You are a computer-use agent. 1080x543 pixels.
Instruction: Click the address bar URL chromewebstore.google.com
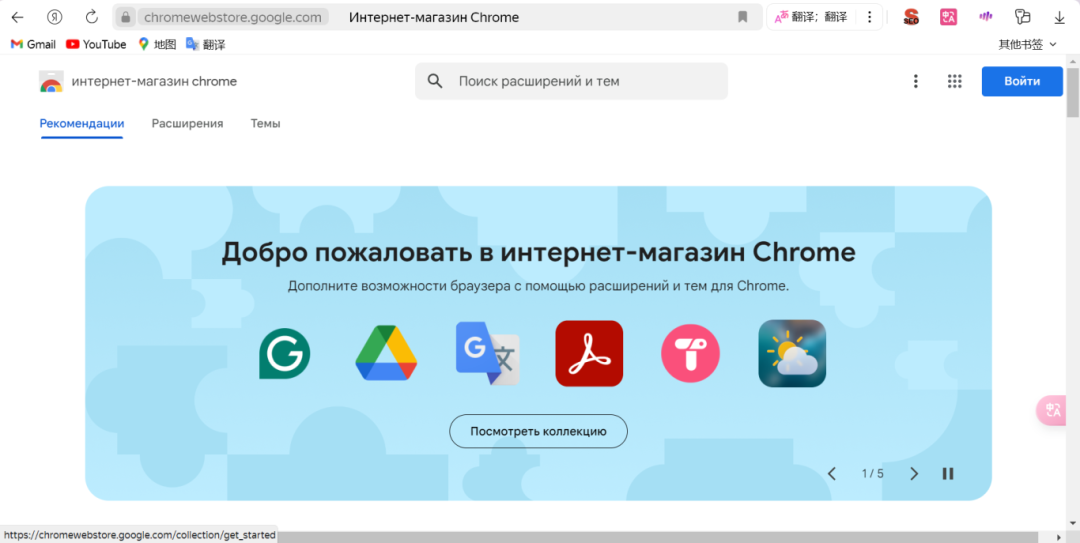tap(233, 17)
